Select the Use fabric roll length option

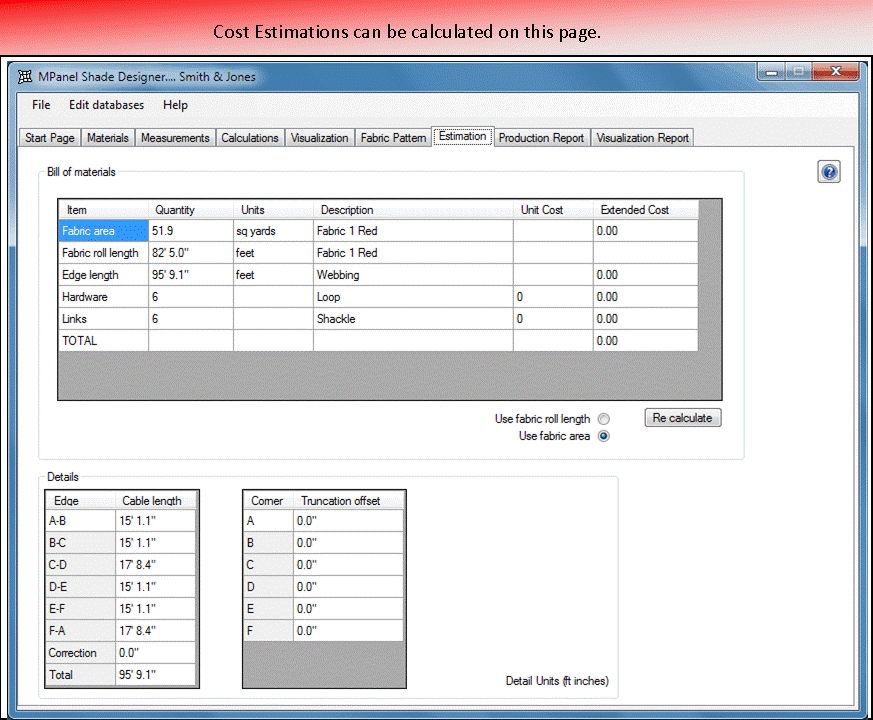(x=604, y=419)
